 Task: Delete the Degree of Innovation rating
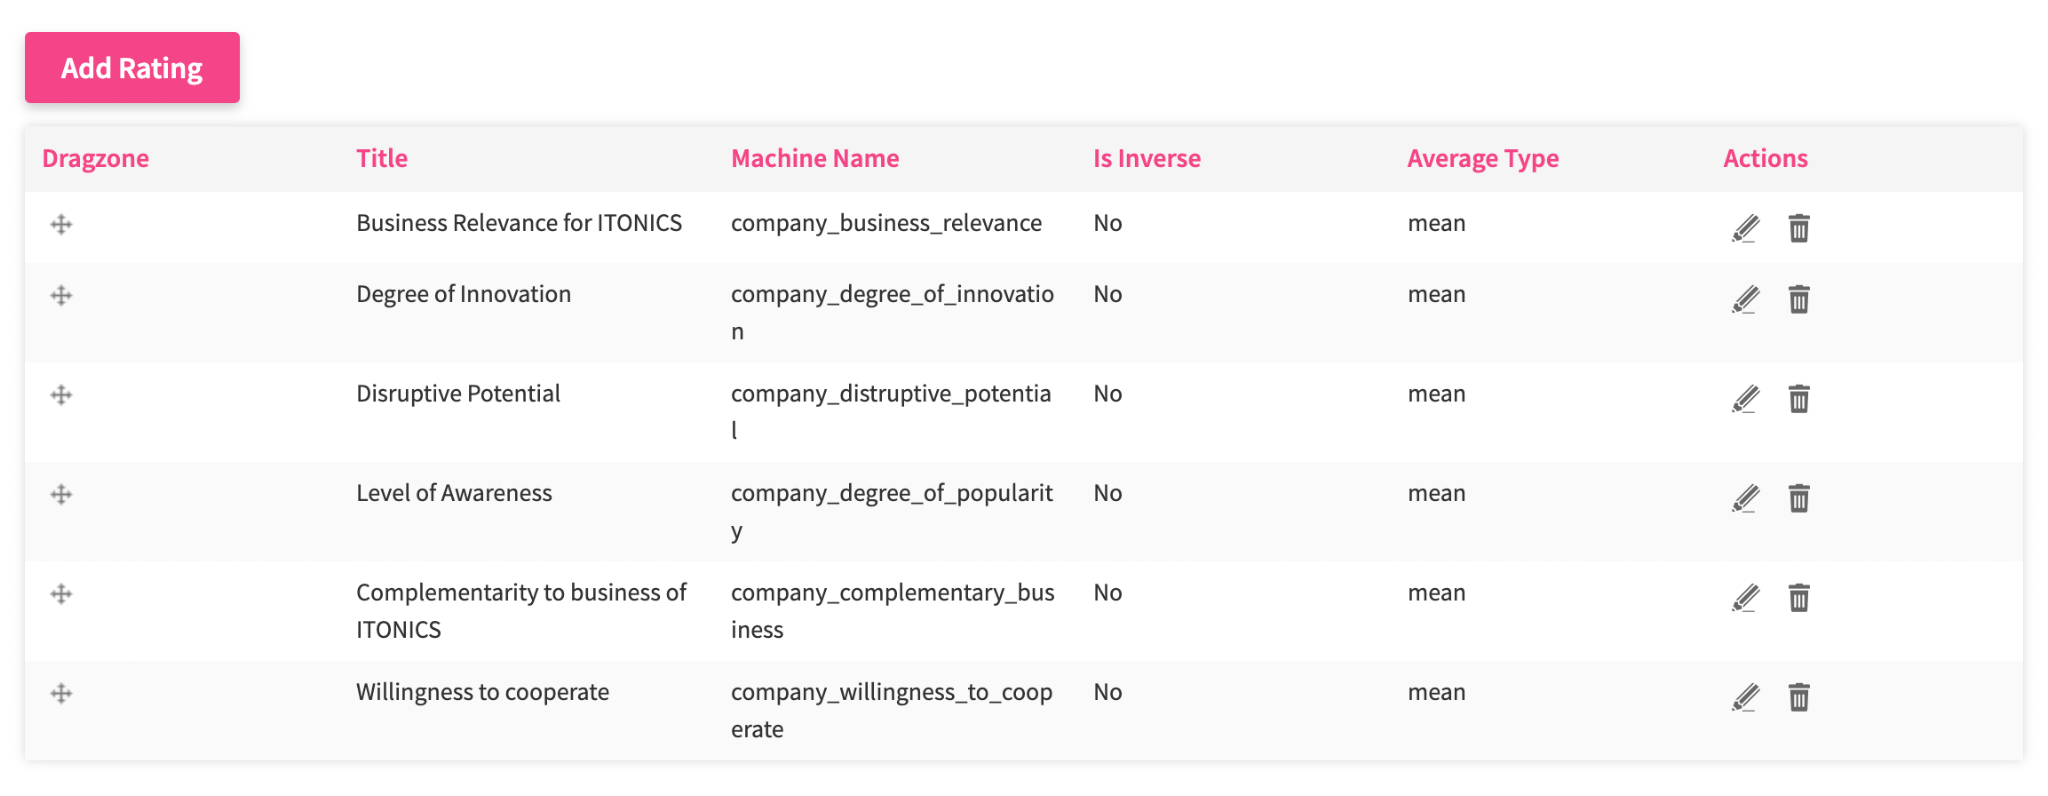click(1799, 298)
